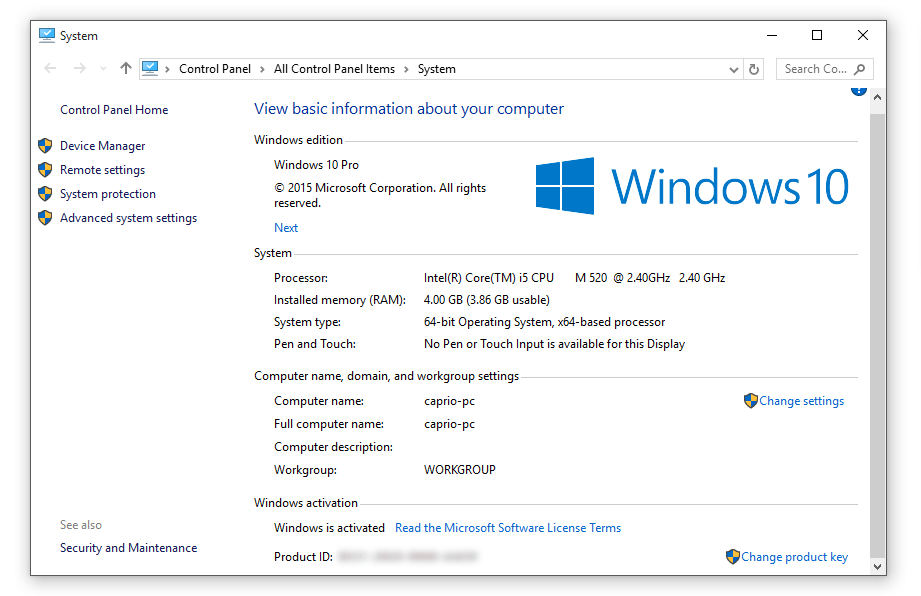Click the processor value 'Intel(R) Core(TM) i5 CPU'
921x596 pixels.
coord(489,278)
